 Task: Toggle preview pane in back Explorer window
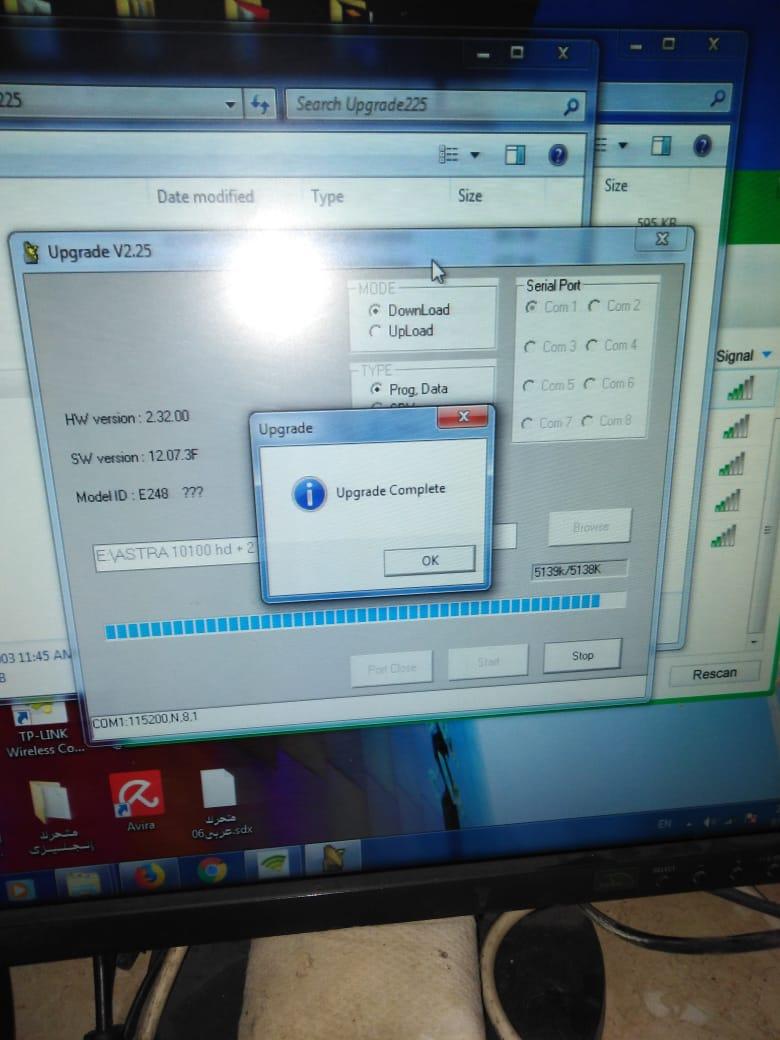[x=661, y=145]
